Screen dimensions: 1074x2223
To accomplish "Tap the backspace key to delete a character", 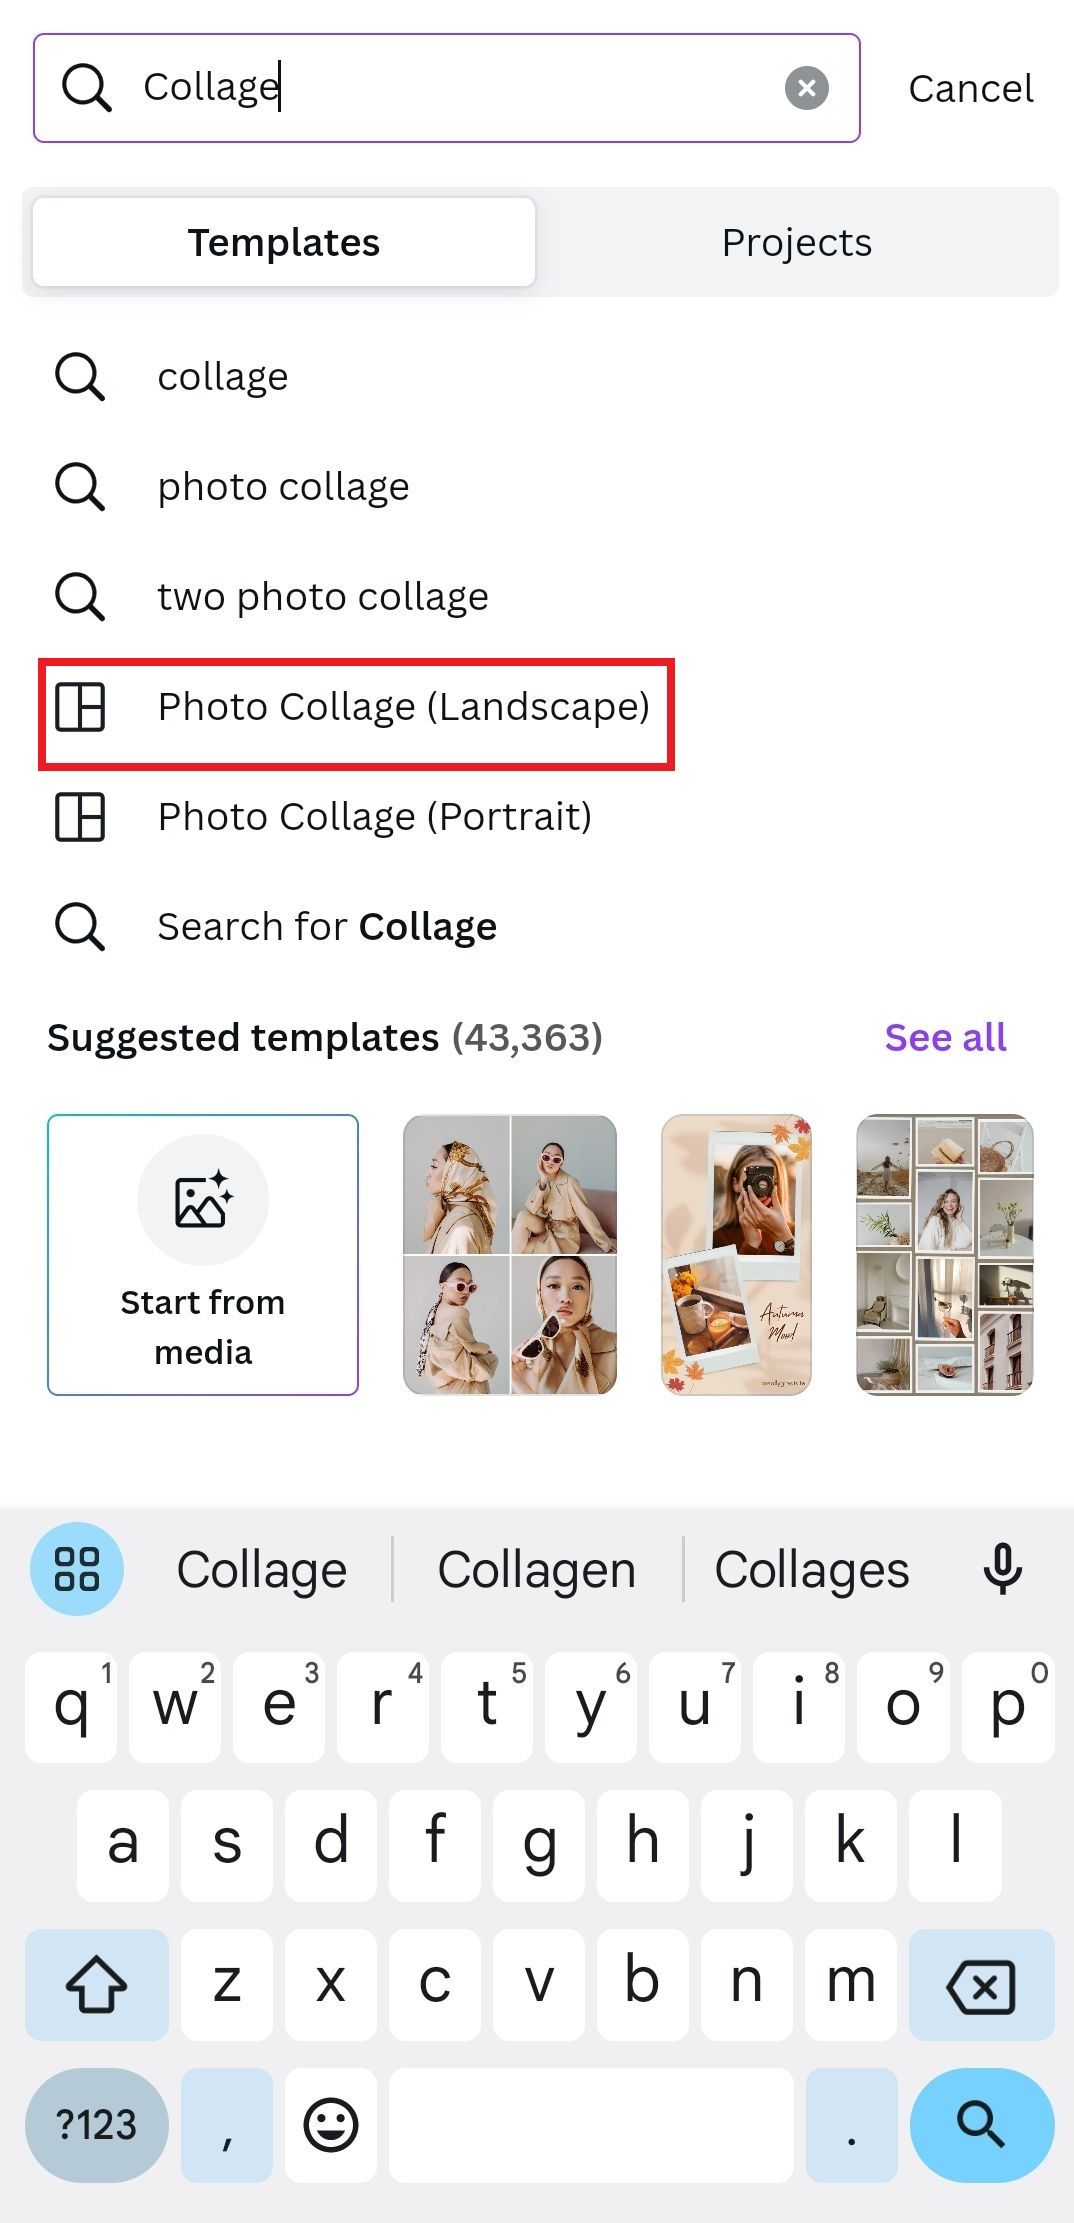I will [x=981, y=1985].
